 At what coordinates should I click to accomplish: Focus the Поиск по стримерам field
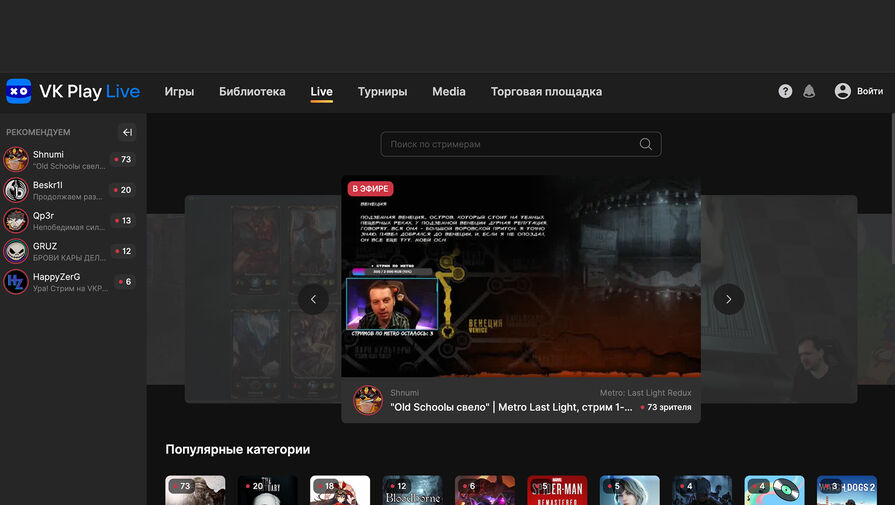(521, 144)
